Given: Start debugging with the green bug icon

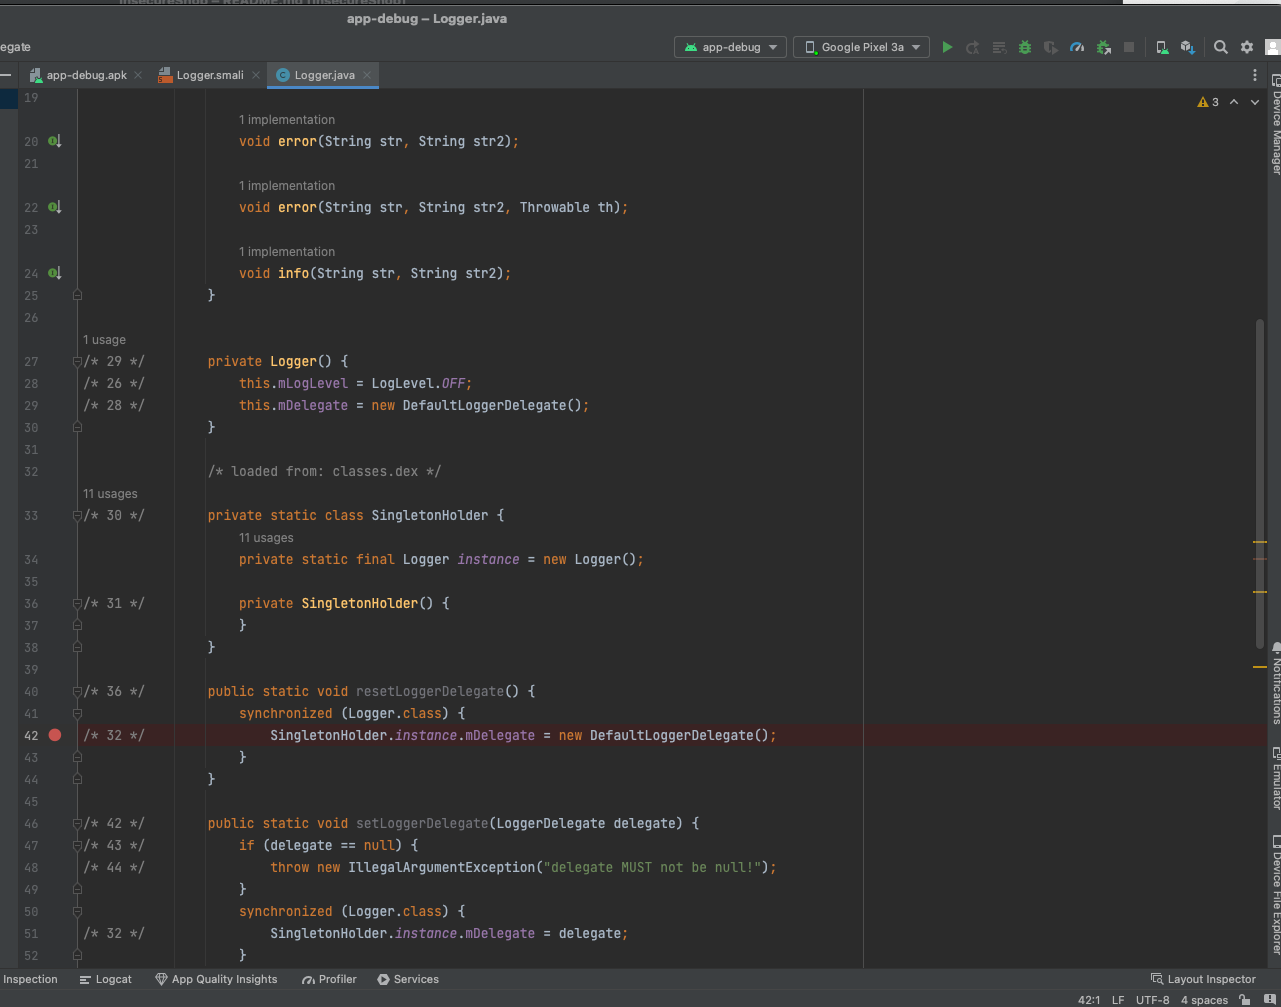Looking at the screenshot, I should tap(1025, 47).
